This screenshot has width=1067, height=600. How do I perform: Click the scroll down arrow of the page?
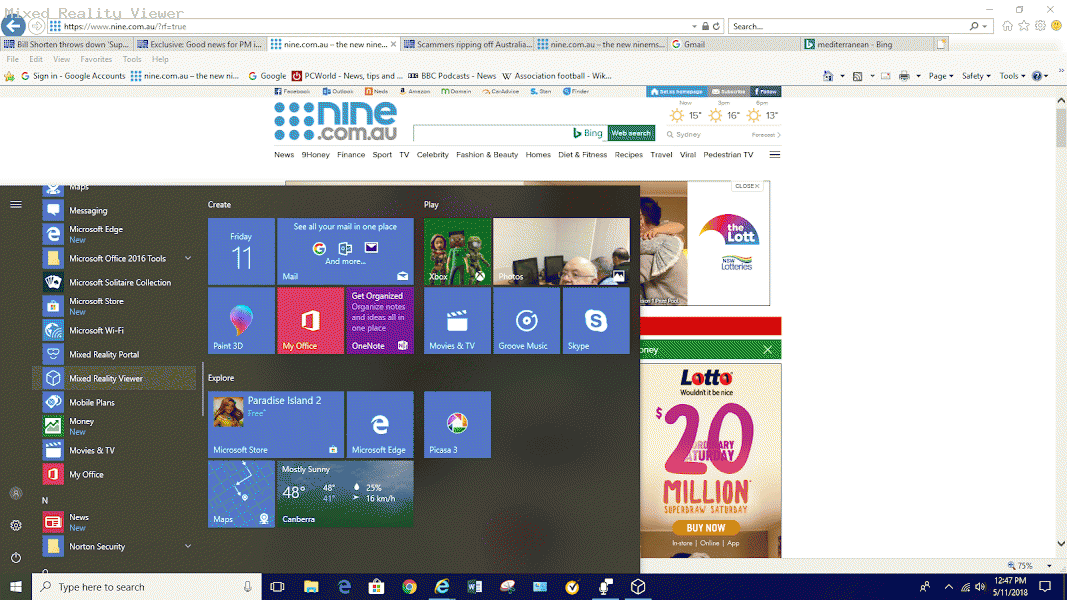point(1061,544)
